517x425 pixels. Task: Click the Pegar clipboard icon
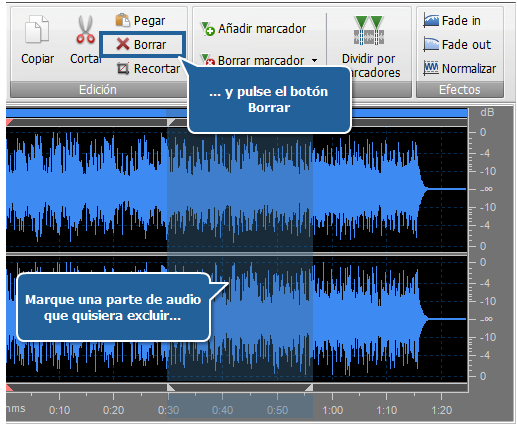coord(123,20)
